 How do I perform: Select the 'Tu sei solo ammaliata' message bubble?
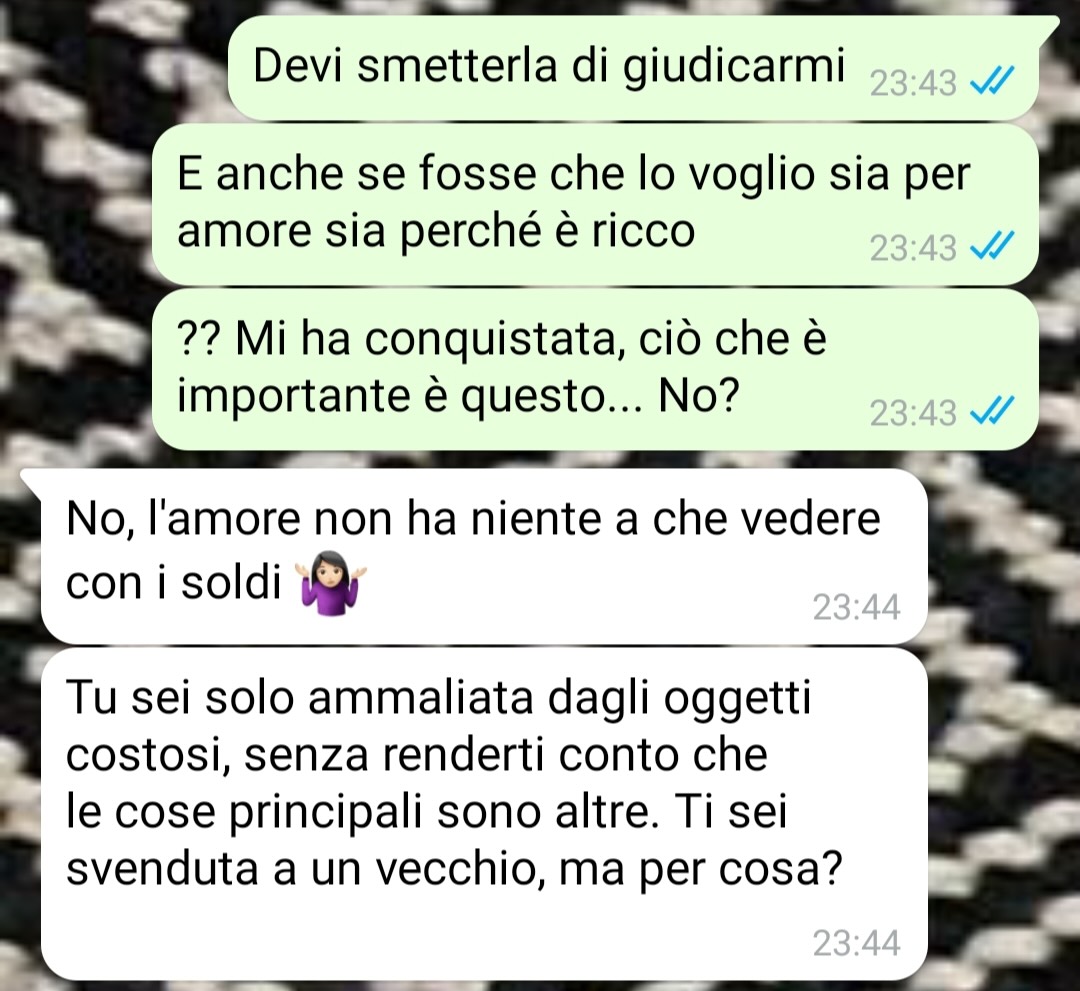(x=485, y=813)
